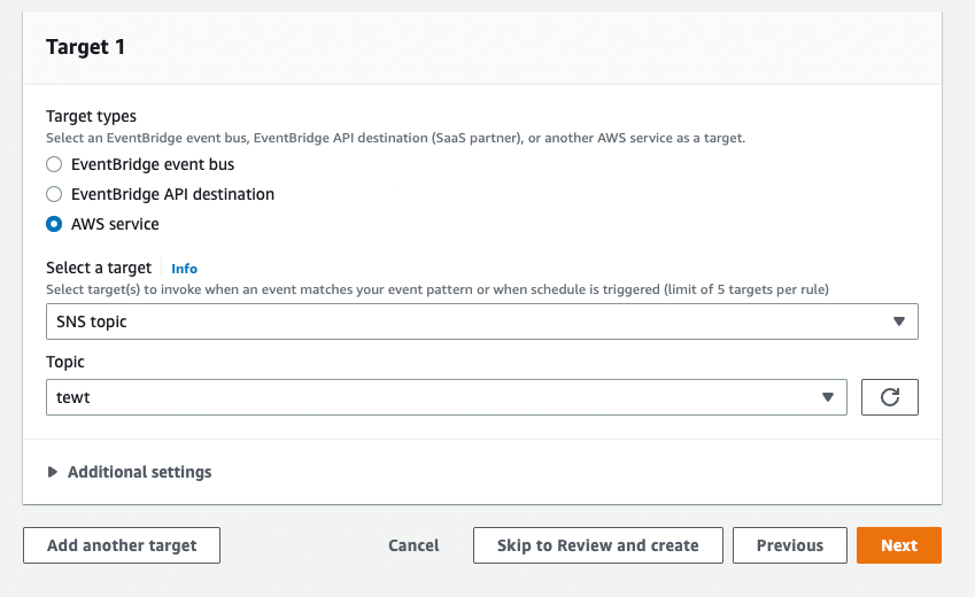This screenshot has width=977, height=597.
Task: Go back with the Previous button
Action: pyautogui.click(x=789, y=545)
